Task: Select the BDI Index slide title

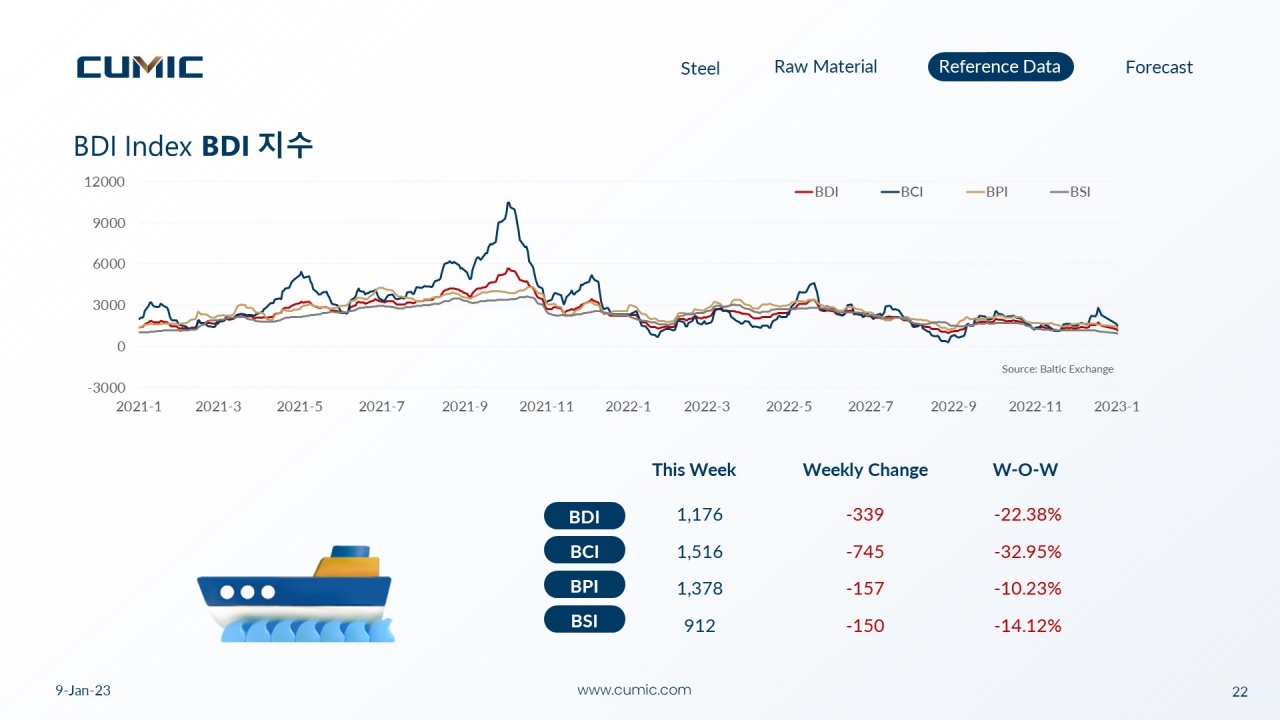Action: pyautogui.click(x=193, y=146)
